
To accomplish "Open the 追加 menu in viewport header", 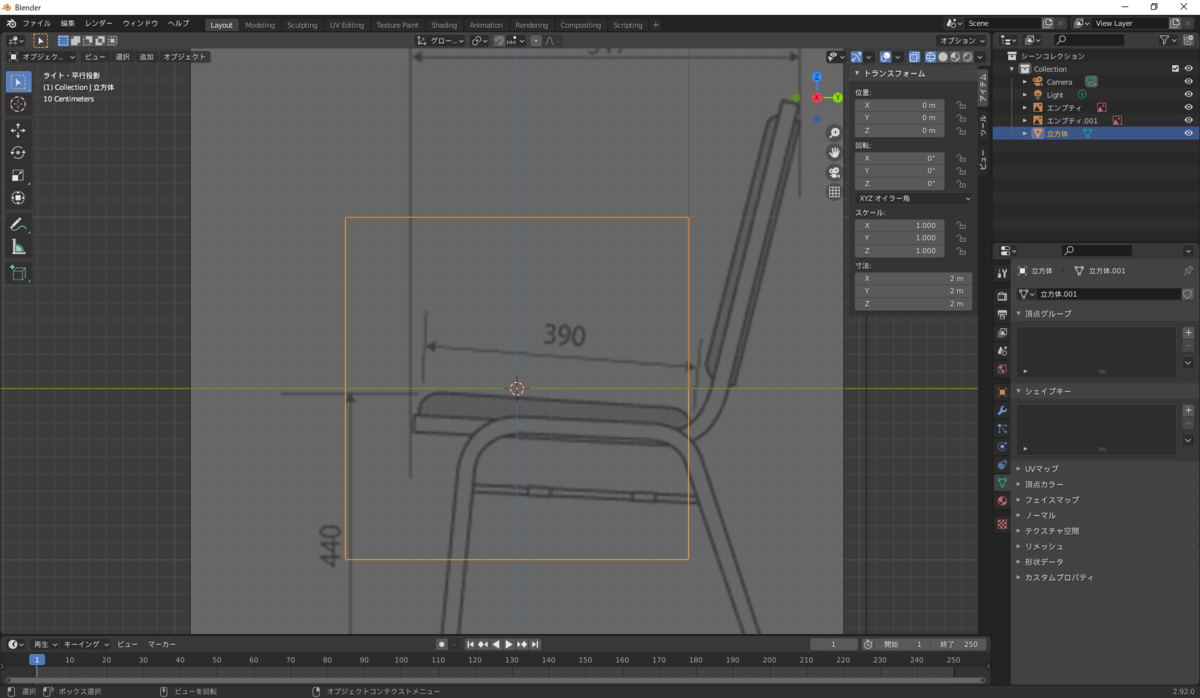I will [x=147, y=57].
